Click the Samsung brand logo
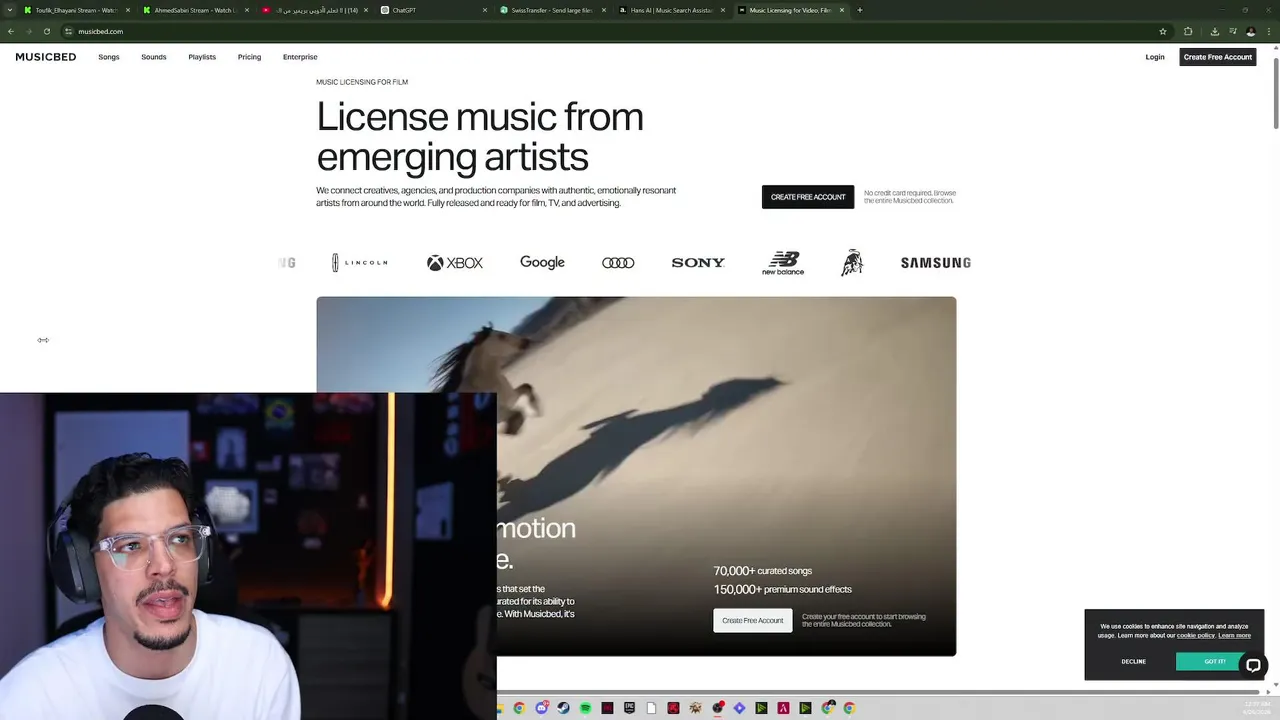This screenshot has width=1280, height=720. point(936,263)
